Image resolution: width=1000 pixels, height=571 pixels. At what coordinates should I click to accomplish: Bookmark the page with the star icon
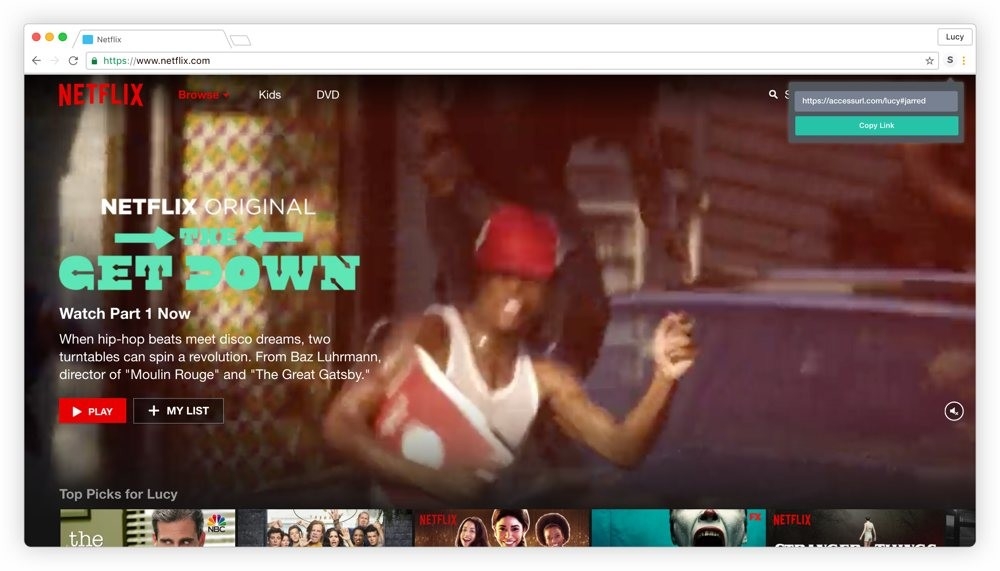[929, 61]
